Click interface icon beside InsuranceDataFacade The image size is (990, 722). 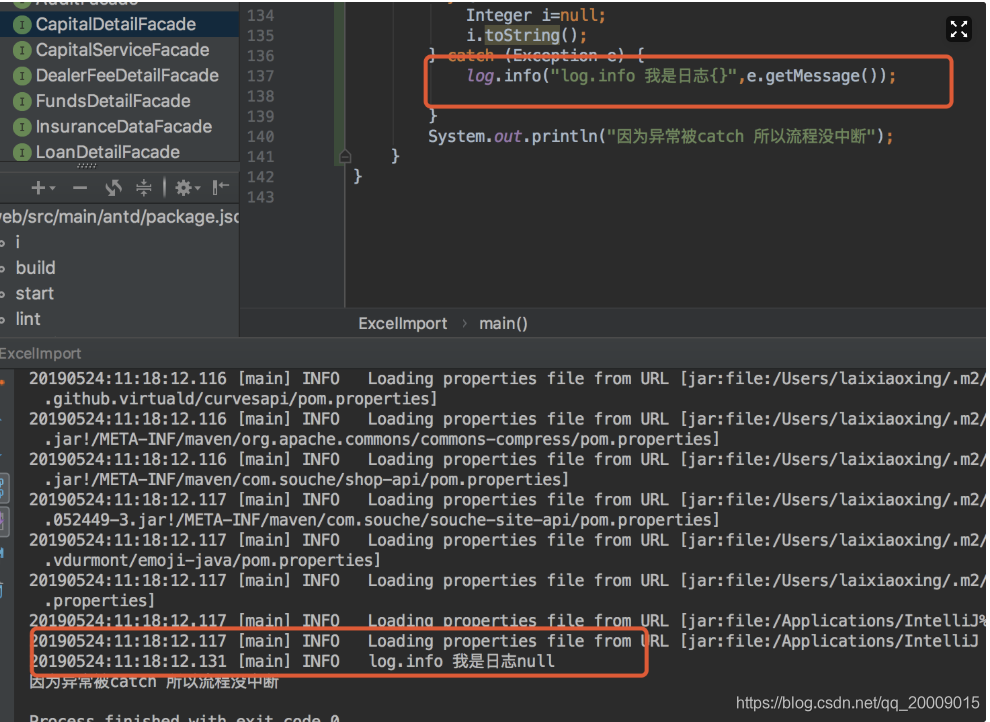22,127
